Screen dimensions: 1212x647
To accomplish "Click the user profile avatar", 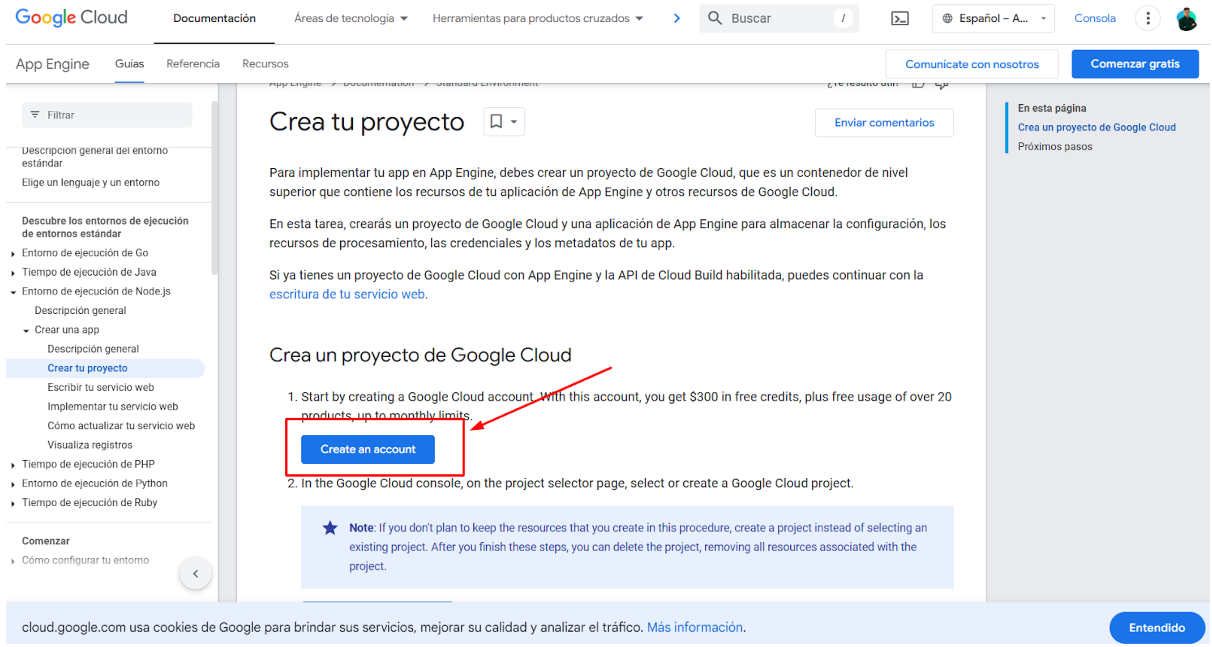I will click(1186, 18).
